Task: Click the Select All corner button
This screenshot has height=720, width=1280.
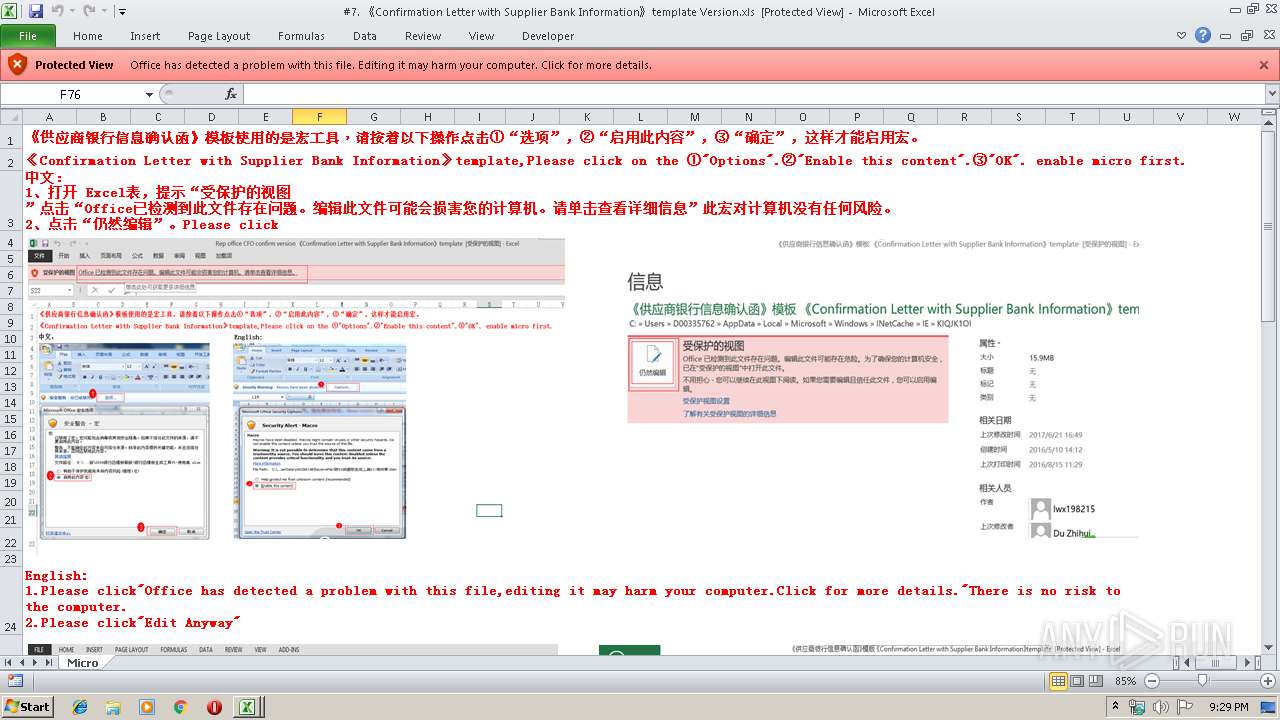Action: (10, 117)
